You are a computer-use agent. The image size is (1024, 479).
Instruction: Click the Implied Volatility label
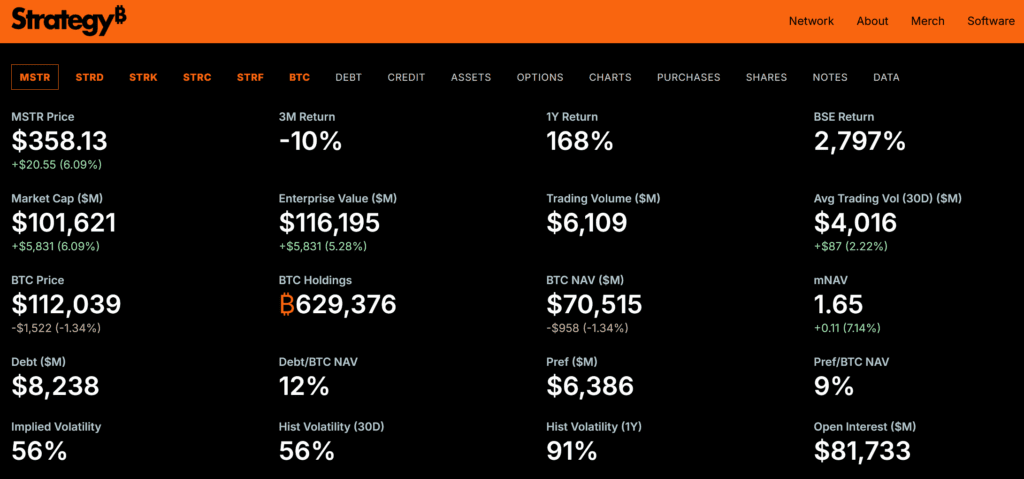tap(56, 427)
